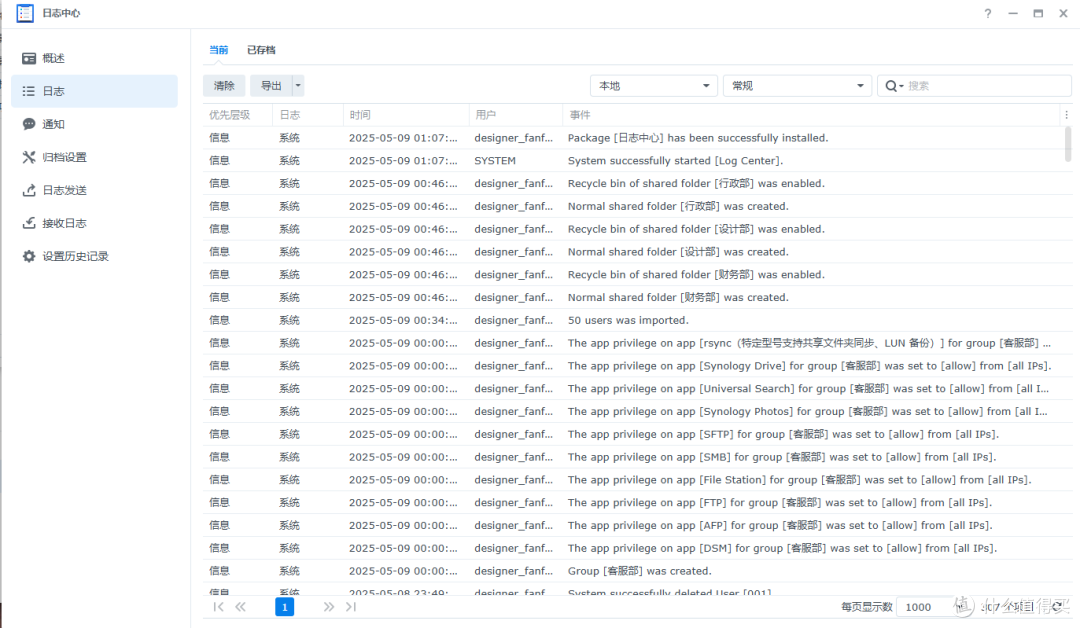The height and width of the screenshot is (628, 1080).
Task: Go to next page double arrow
Action: [329, 607]
